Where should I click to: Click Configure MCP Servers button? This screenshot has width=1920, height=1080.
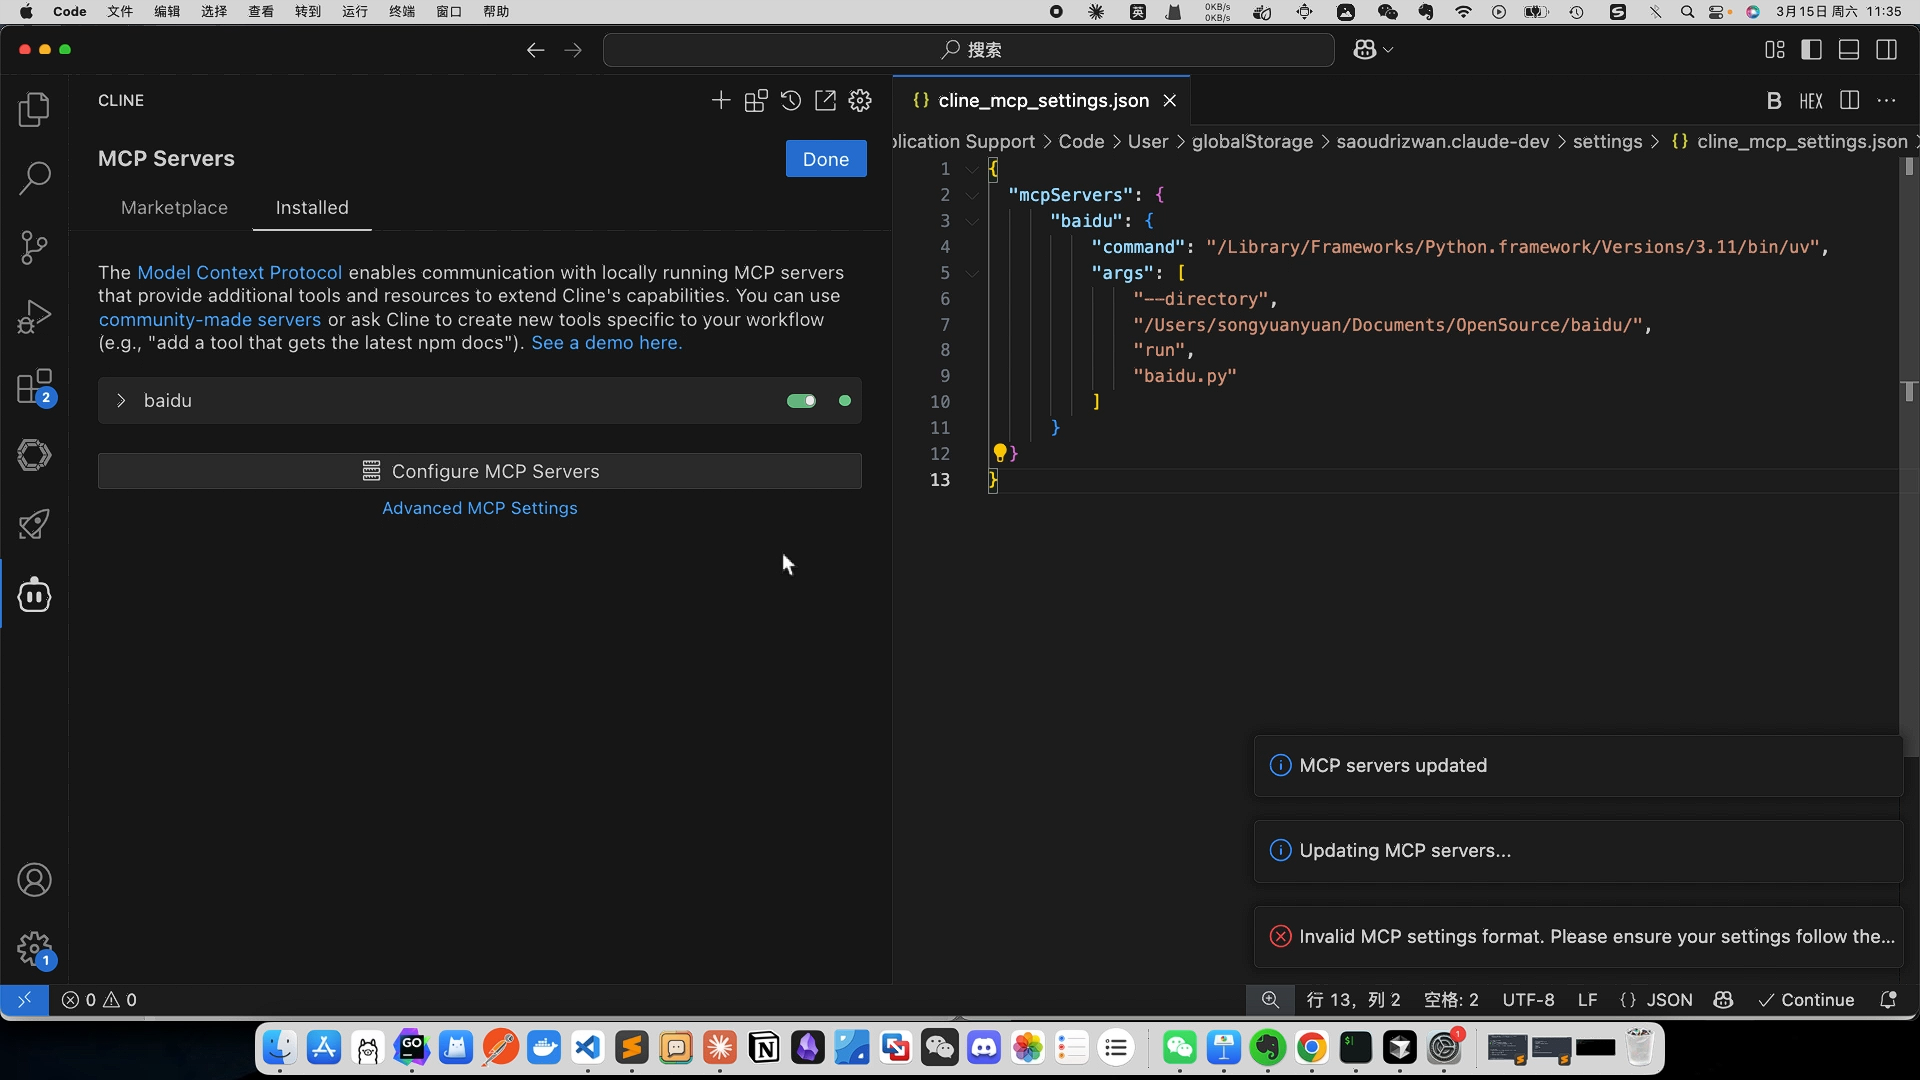pos(480,471)
